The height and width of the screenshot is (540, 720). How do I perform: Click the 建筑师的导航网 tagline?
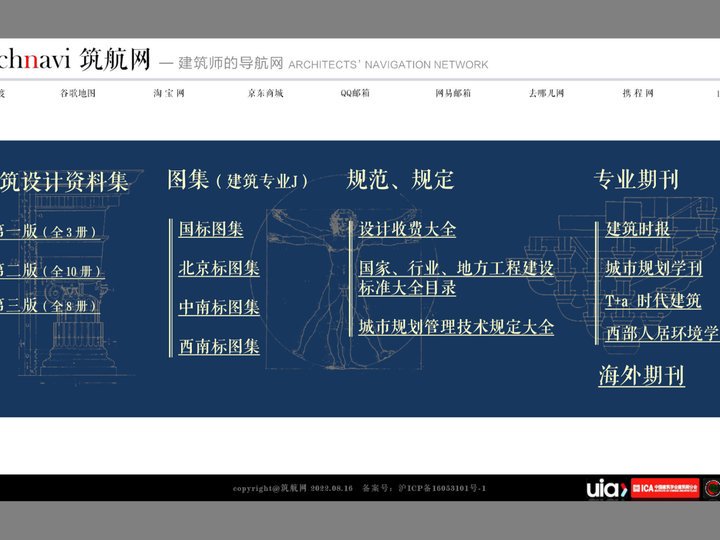(231, 63)
